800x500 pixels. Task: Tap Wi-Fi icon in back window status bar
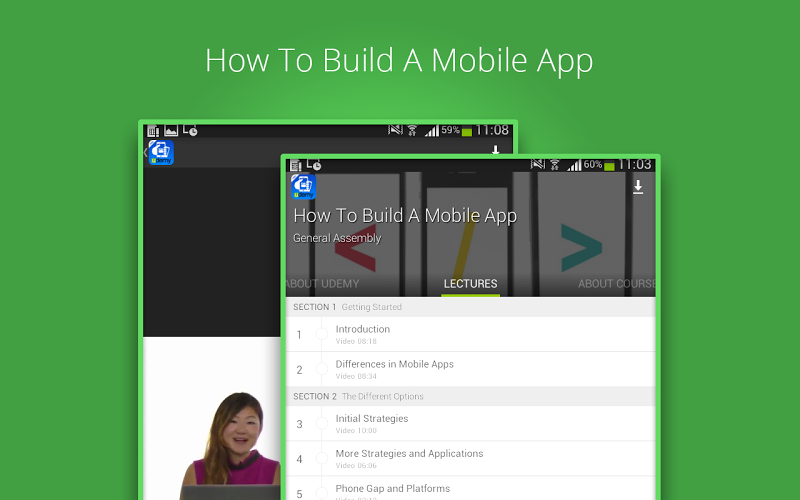pyautogui.click(x=412, y=130)
